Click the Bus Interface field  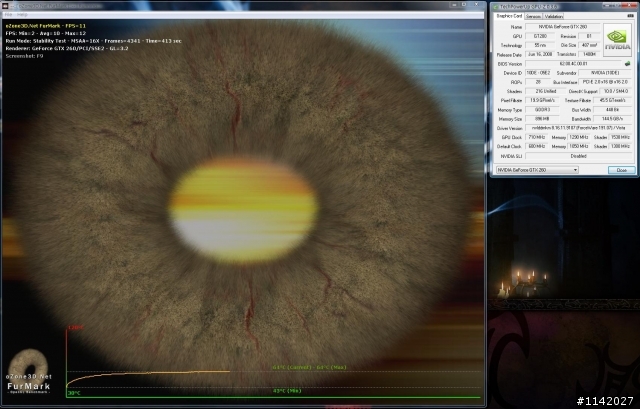(x=605, y=82)
